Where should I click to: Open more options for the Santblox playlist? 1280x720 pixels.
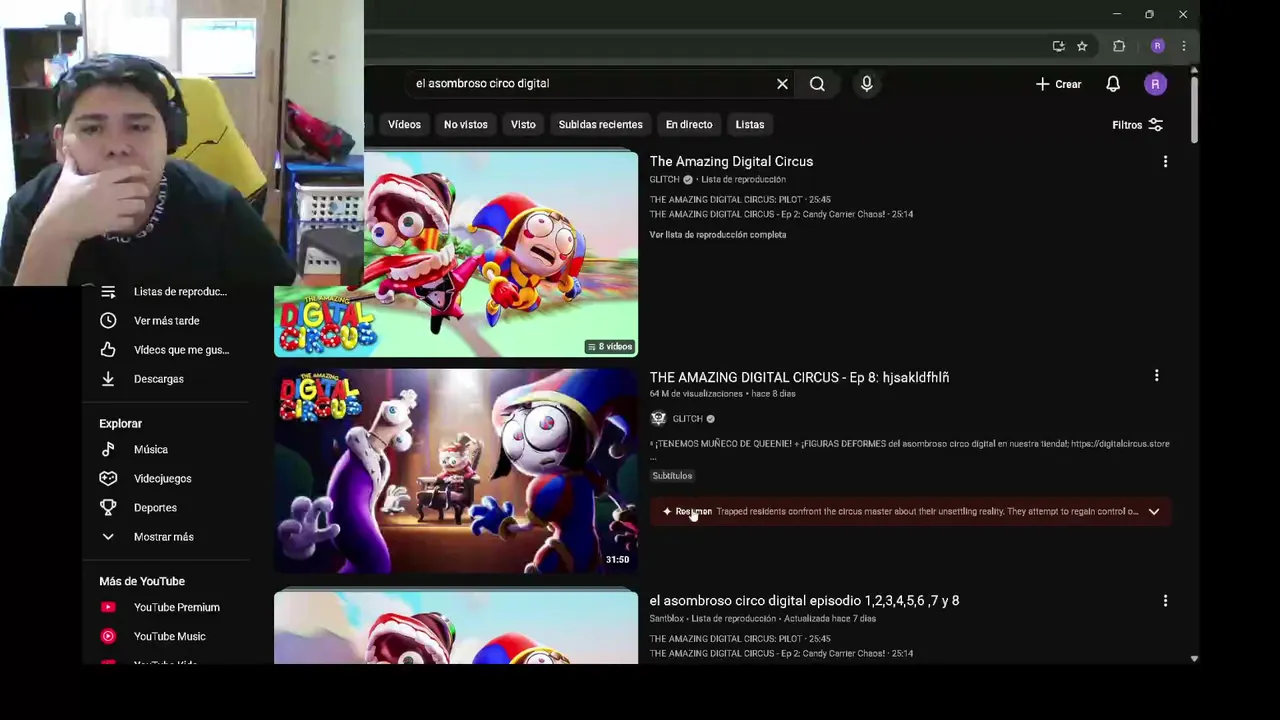(1165, 601)
